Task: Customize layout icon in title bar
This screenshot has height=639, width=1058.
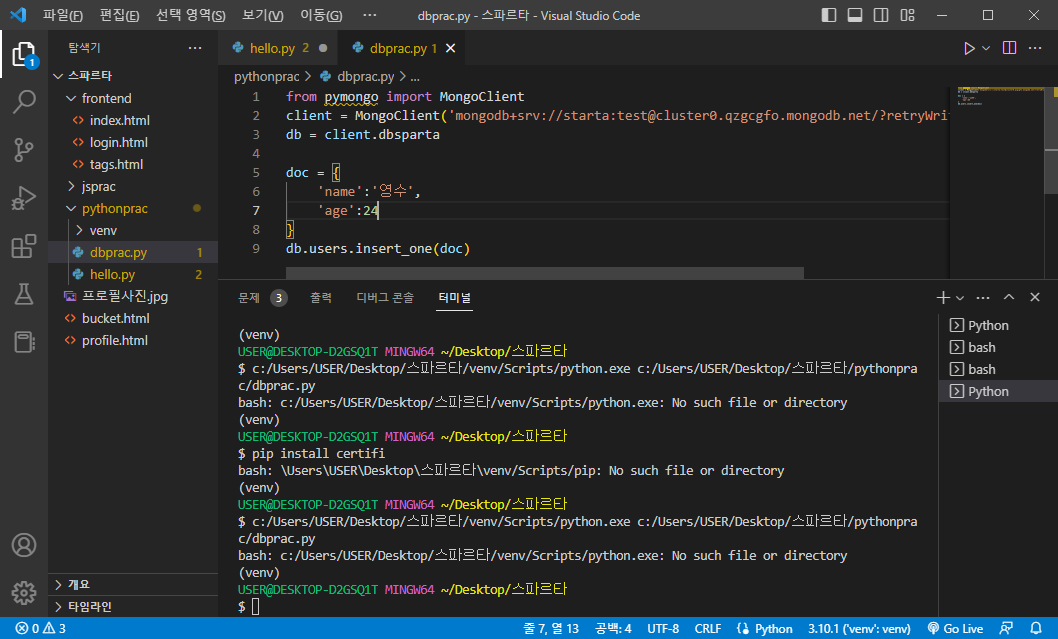Action: (908, 15)
